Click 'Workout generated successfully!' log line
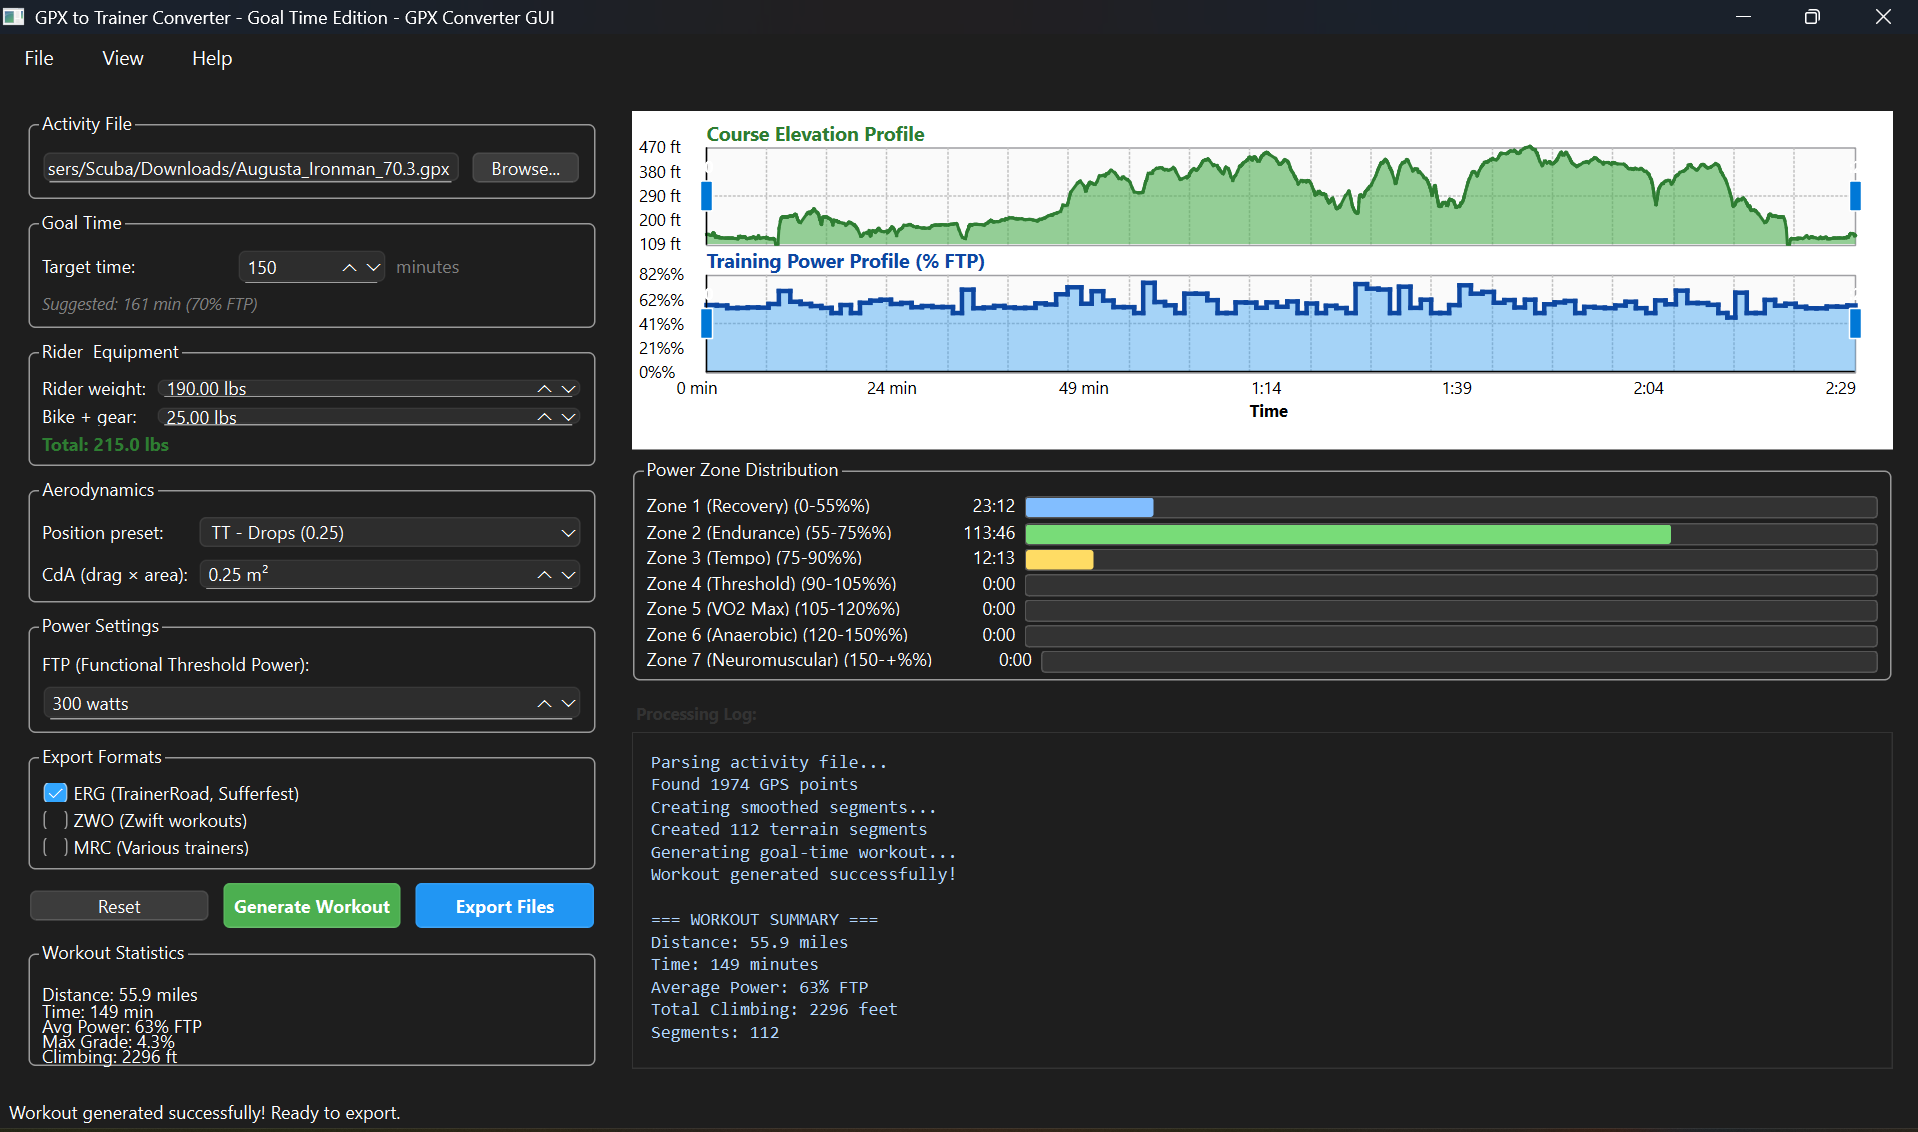 [x=803, y=874]
